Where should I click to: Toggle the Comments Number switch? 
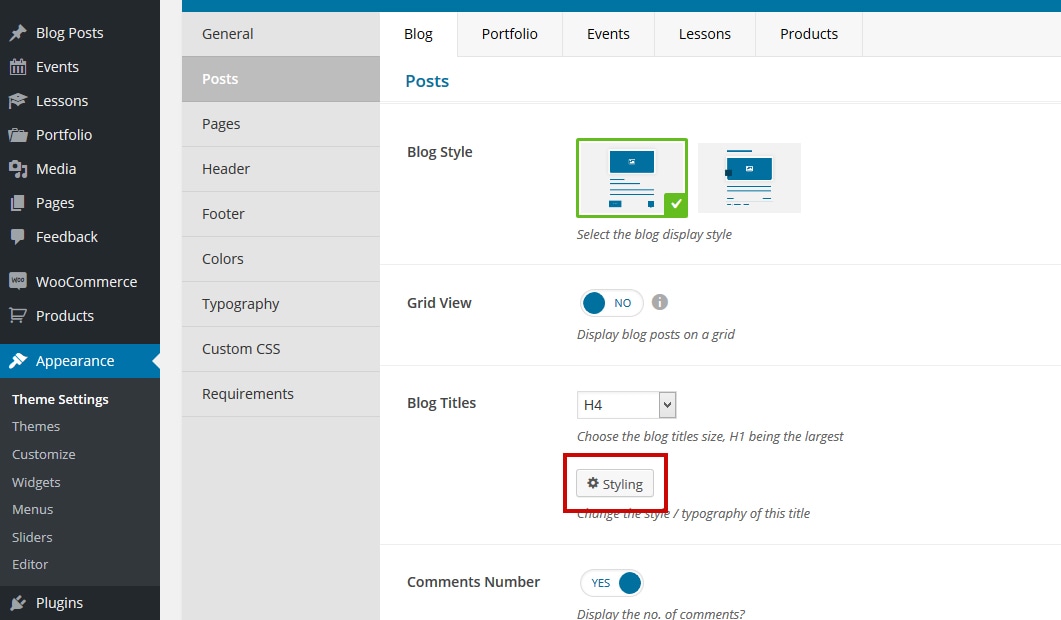(x=611, y=583)
